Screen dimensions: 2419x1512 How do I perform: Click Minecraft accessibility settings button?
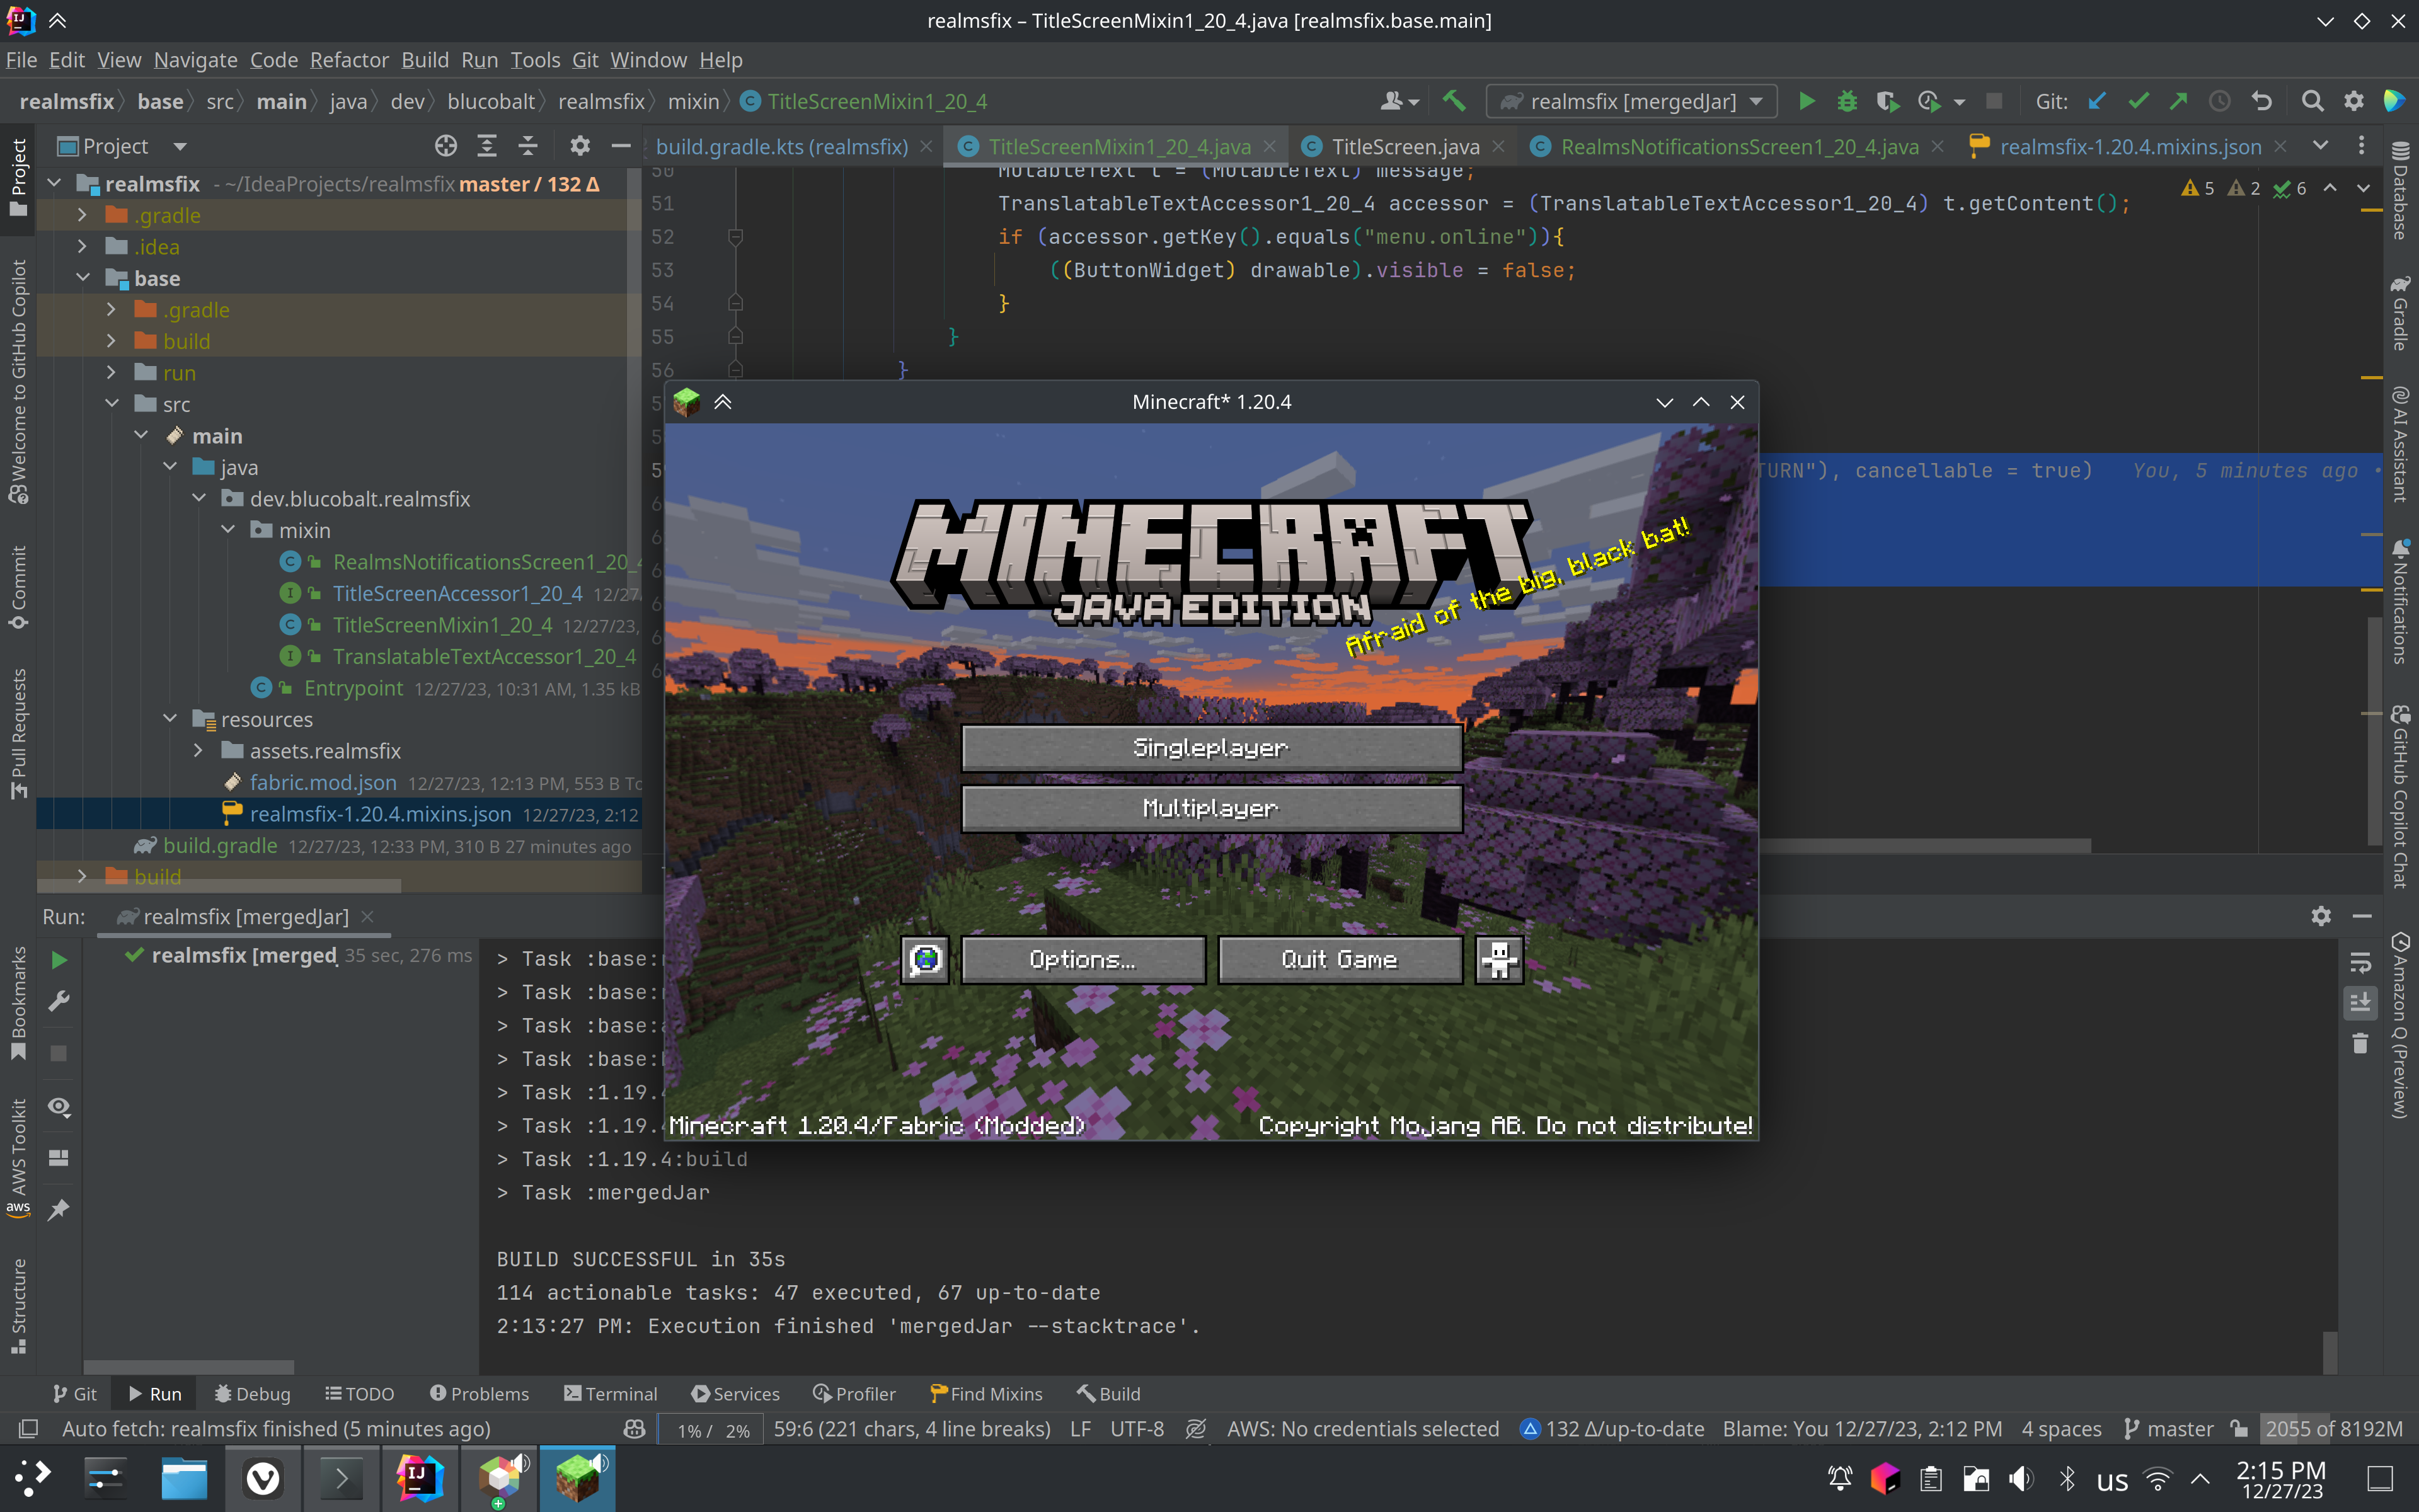1499,960
